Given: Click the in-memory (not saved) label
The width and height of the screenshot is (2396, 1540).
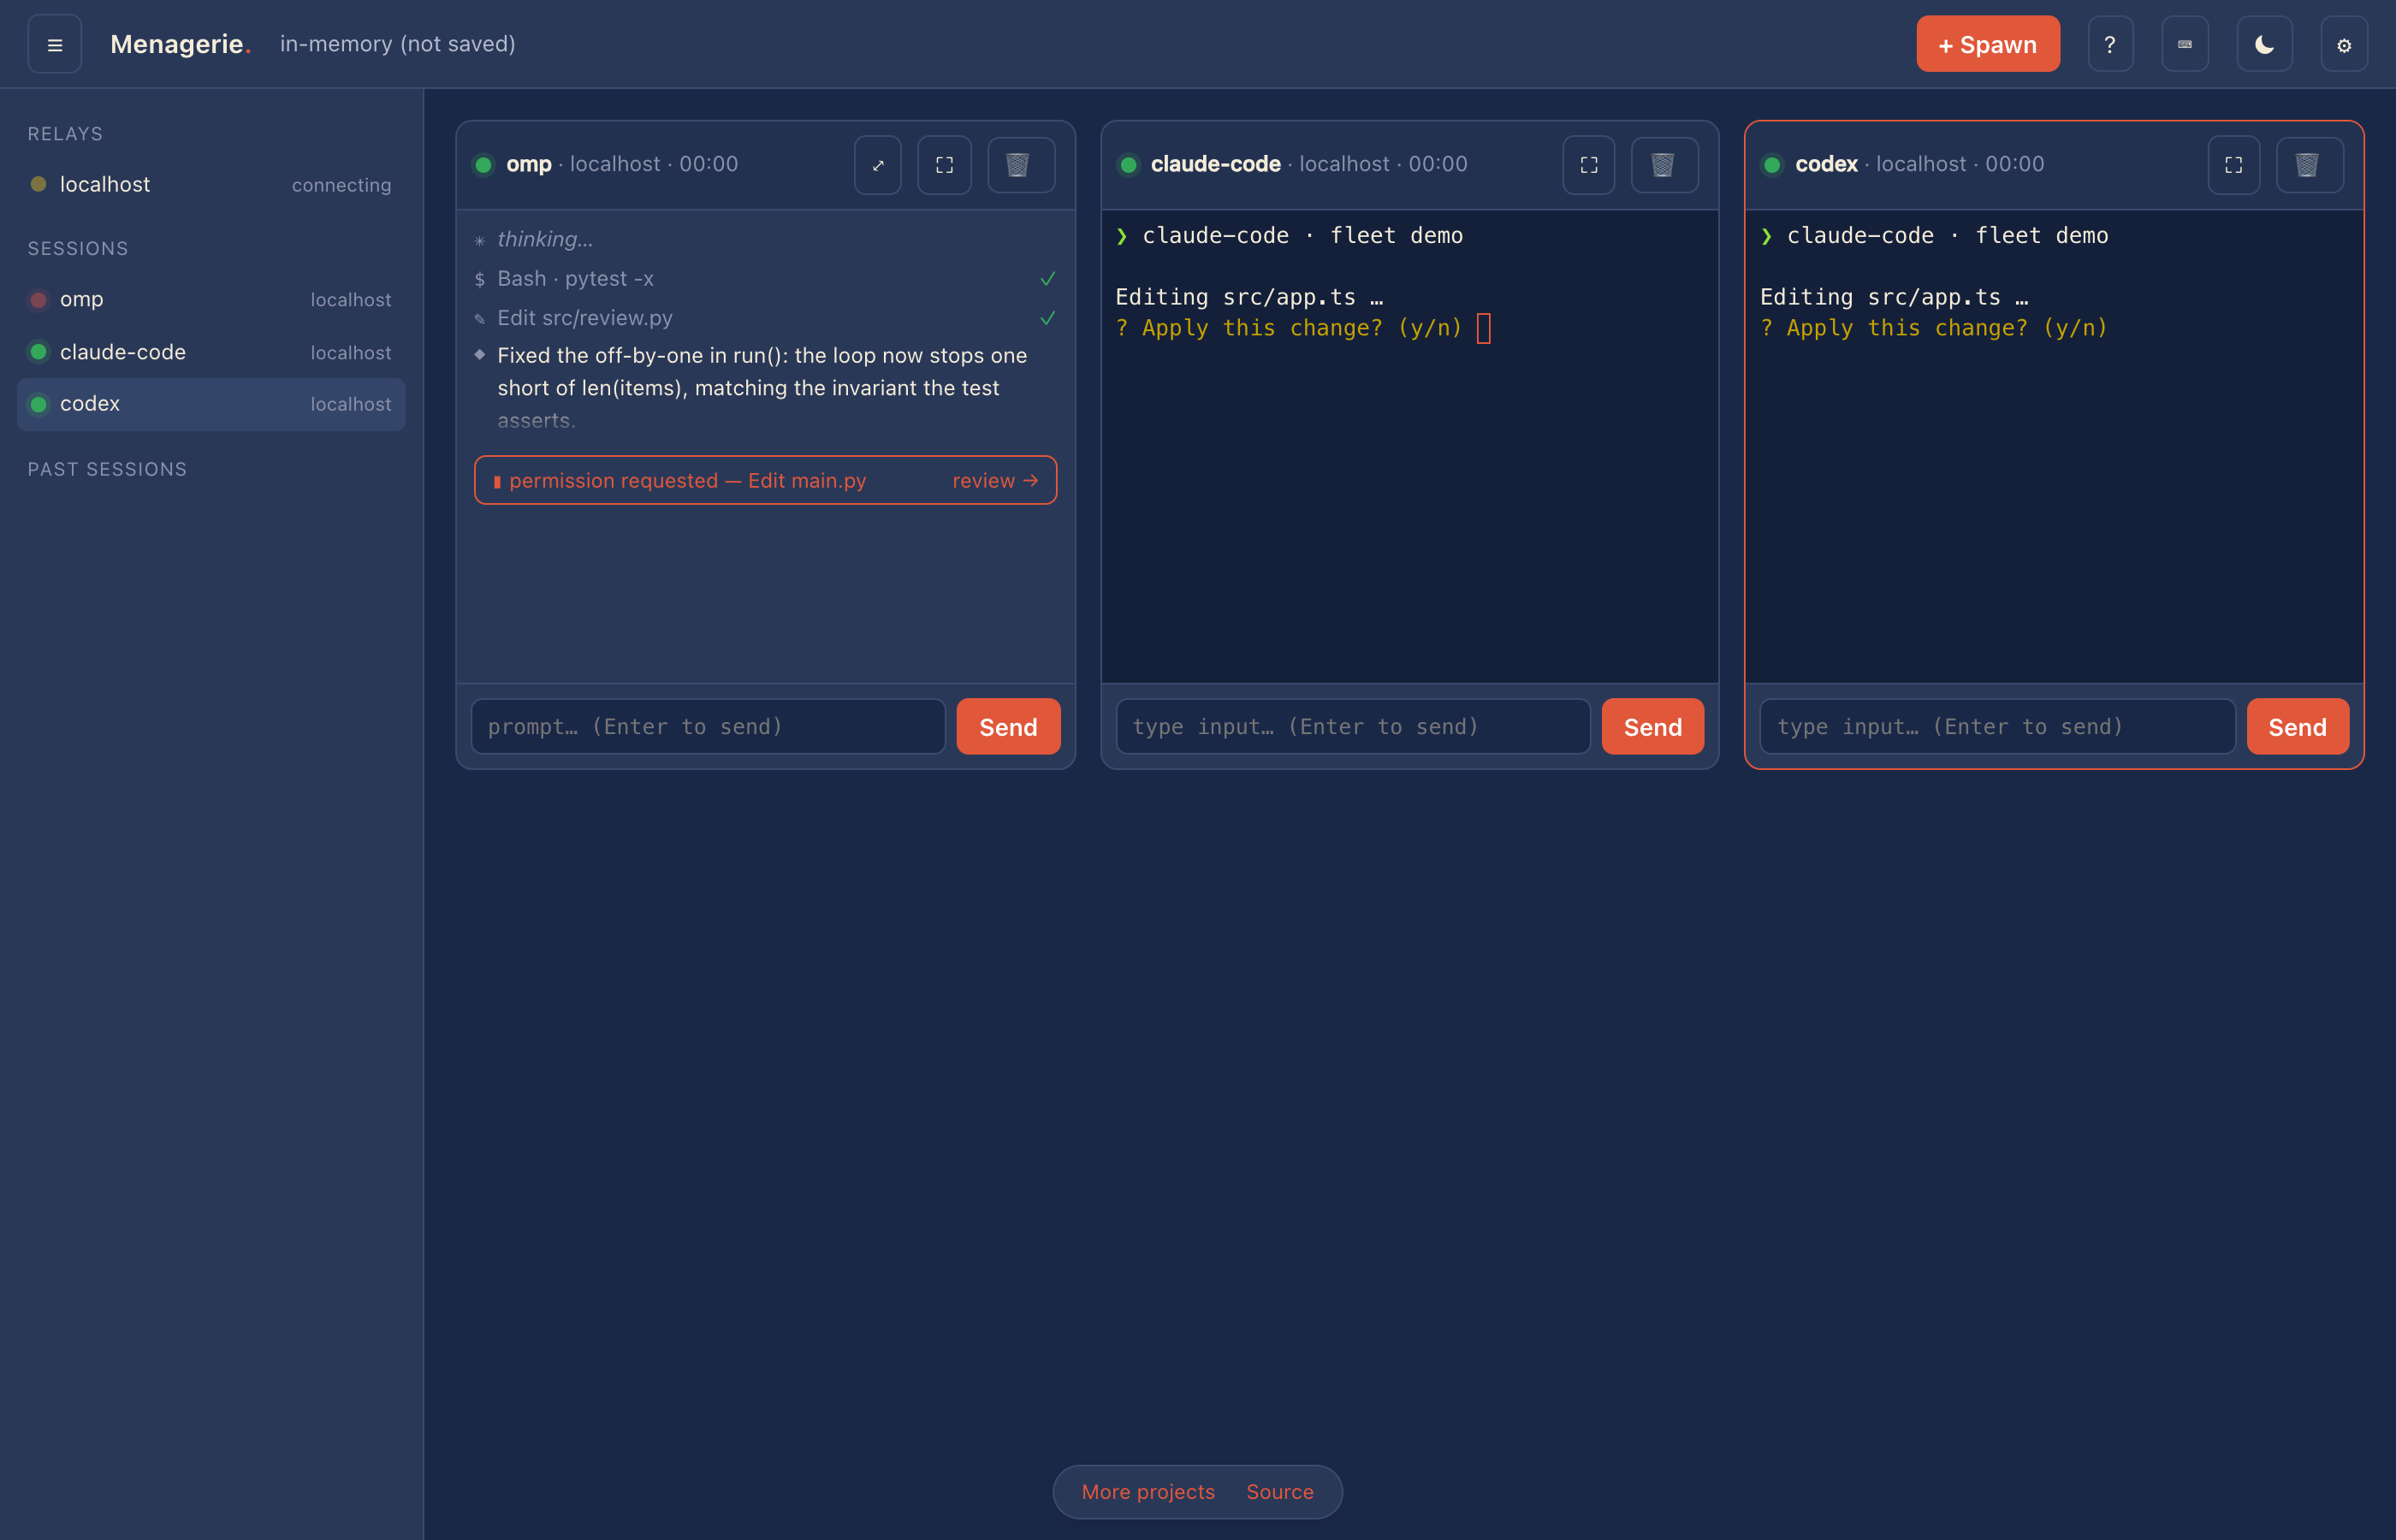Looking at the screenshot, I should 397,44.
